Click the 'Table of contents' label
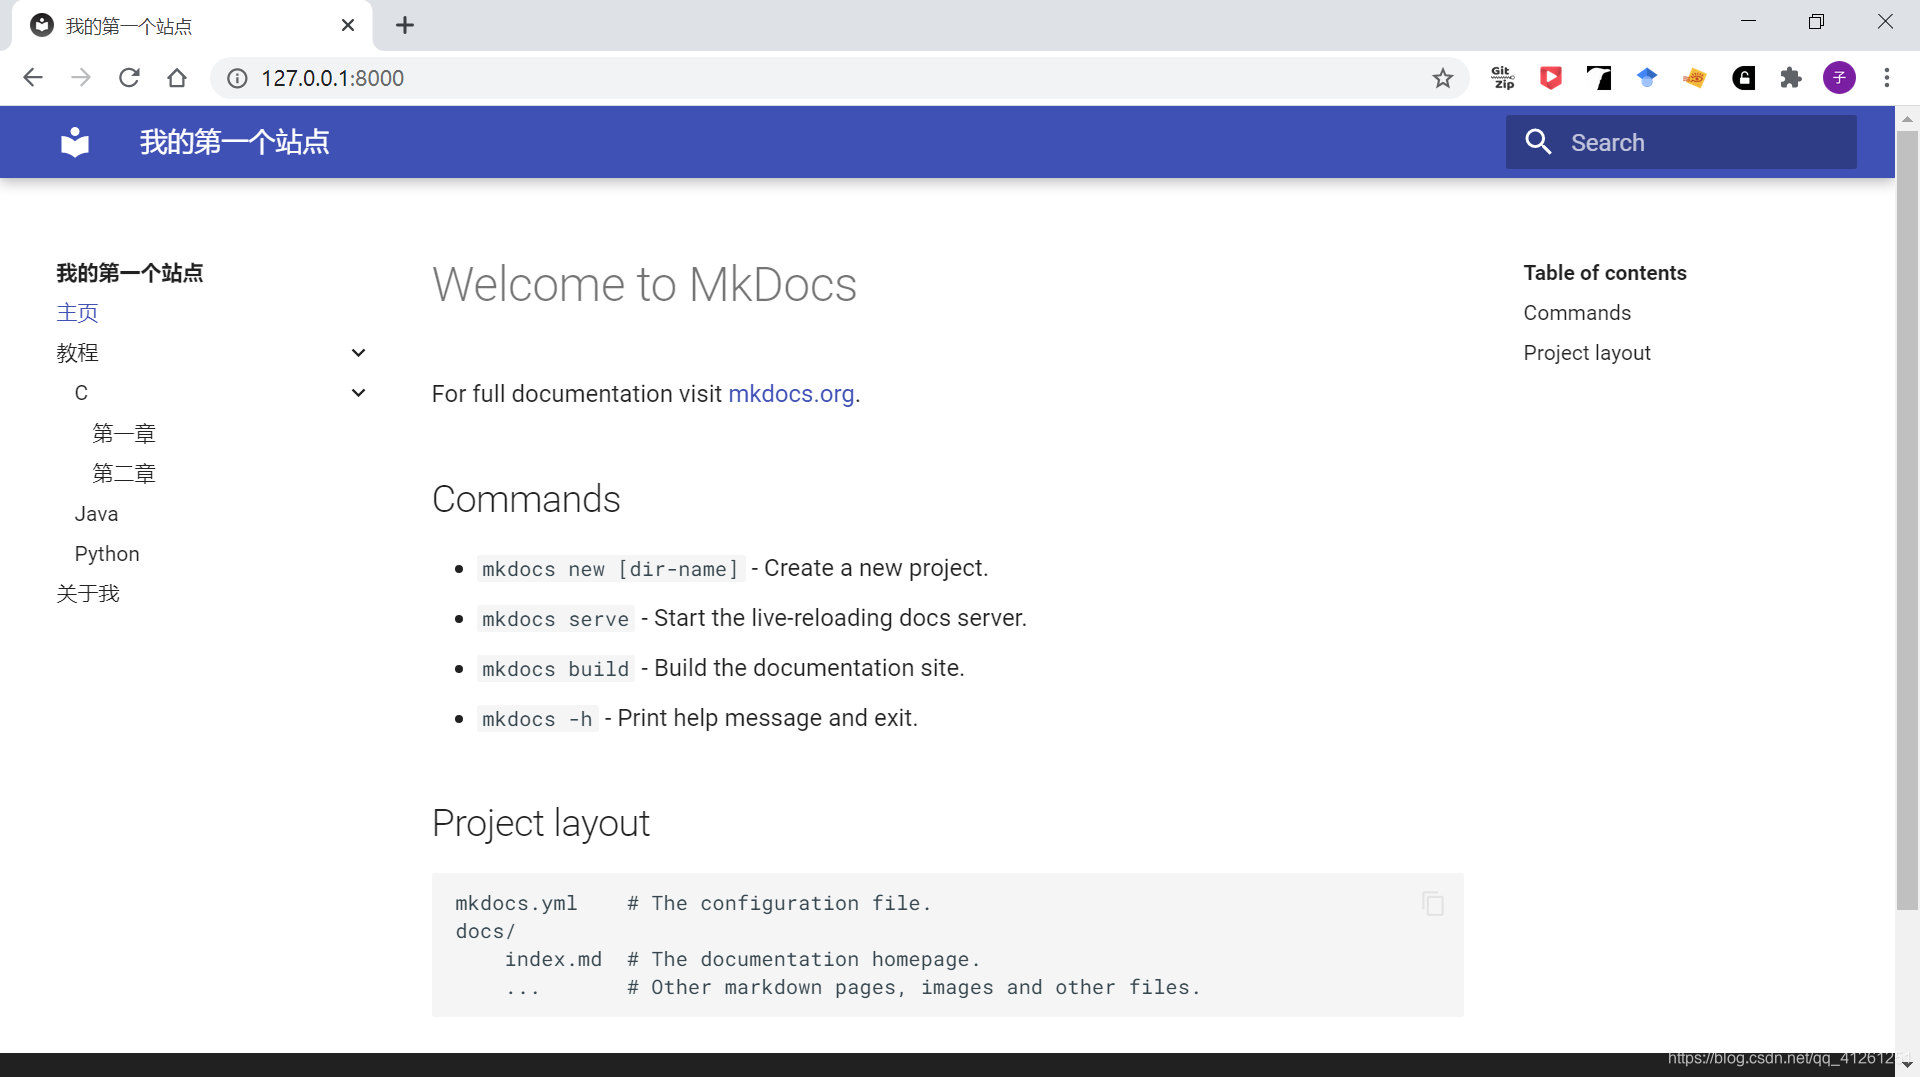This screenshot has height=1077, width=1920. pos(1605,273)
